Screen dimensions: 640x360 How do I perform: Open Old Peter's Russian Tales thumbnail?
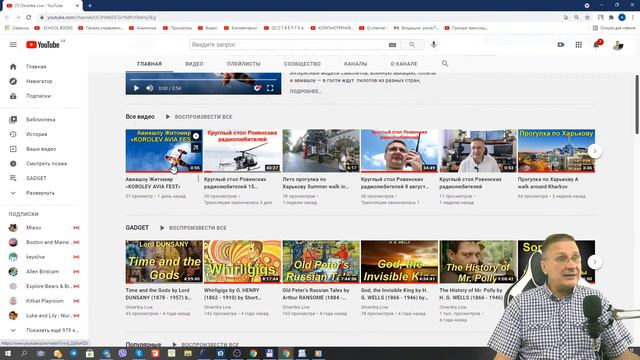pyautogui.click(x=321, y=262)
